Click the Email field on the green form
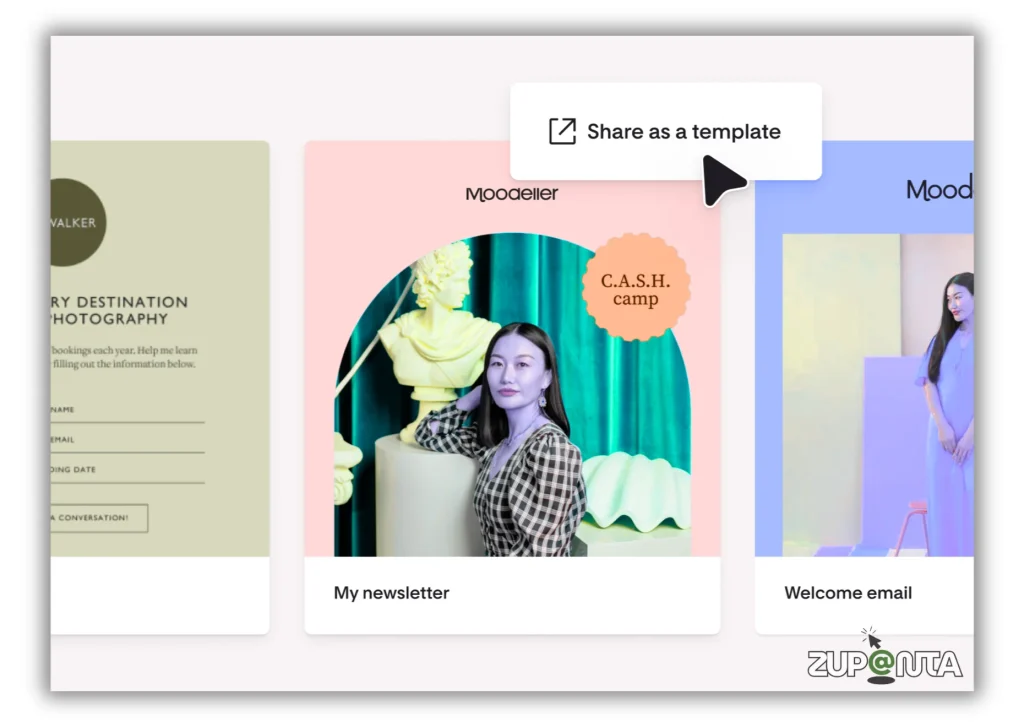The image size is (1024, 727). pyautogui.click(x=127, y=442)
